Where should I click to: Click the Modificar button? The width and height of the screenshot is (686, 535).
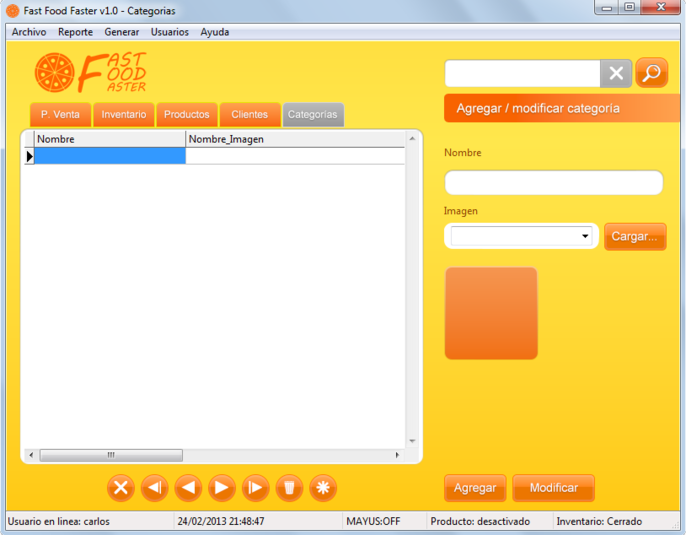point(553,488)
